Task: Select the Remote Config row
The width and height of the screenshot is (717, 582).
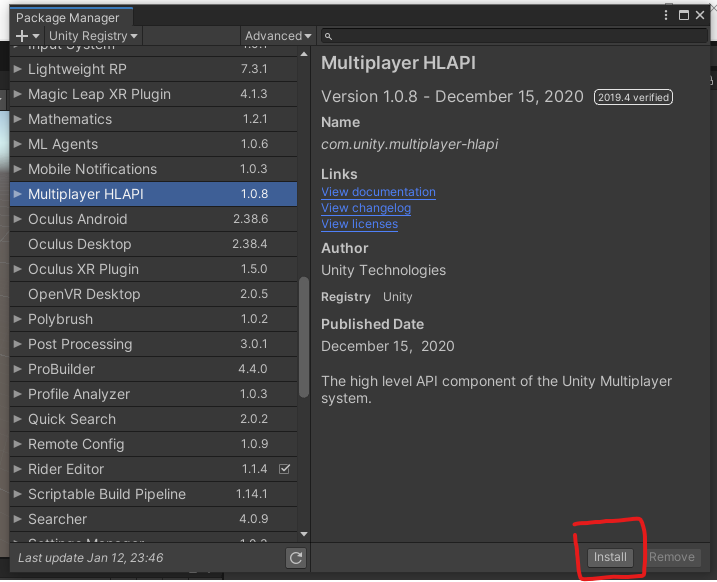Action: (x=154, y=444)
